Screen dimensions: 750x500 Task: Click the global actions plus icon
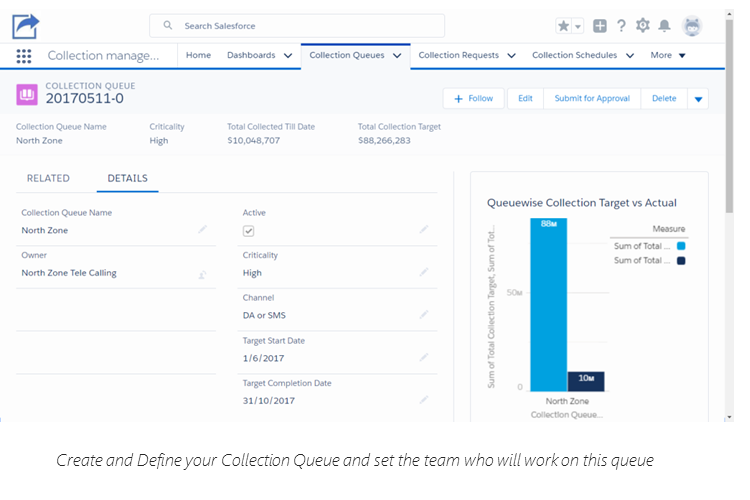point(600,26)
